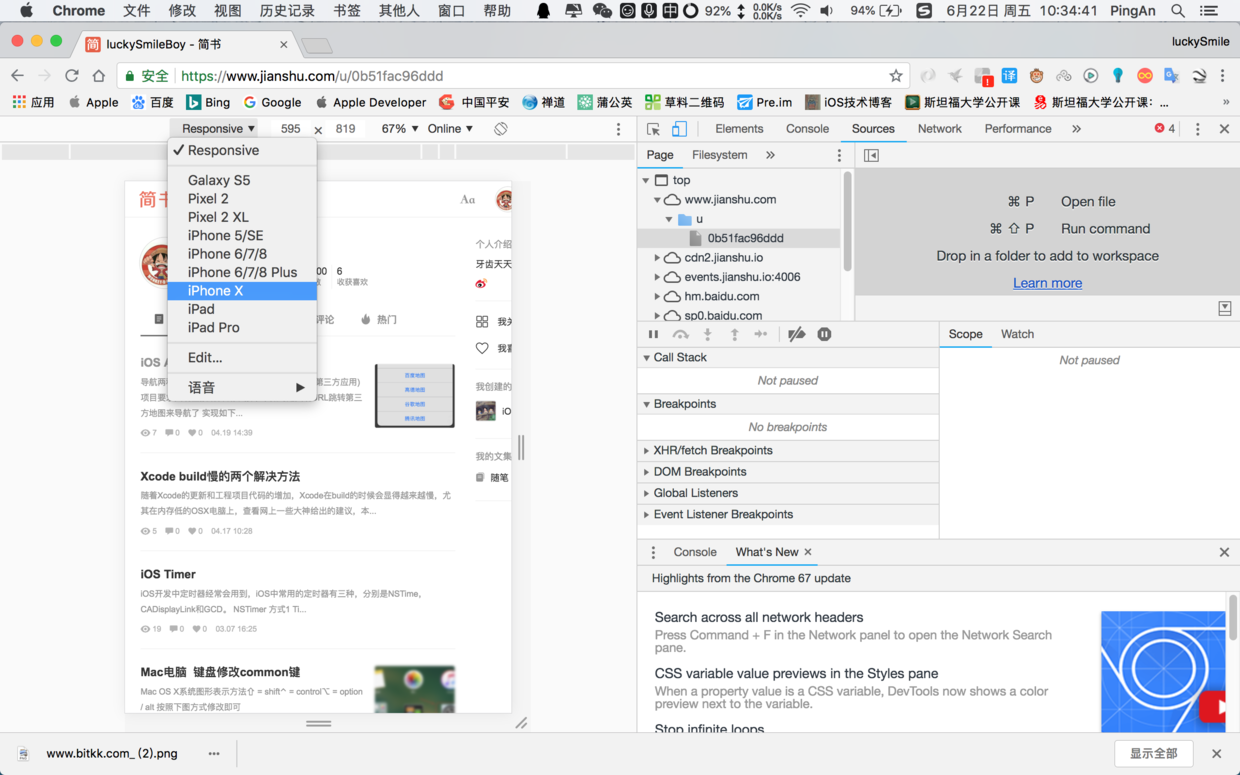The width and height of the screenshot is (1240, 775).
Task: Close the What's New tab
Action: [x=808, y=552]
